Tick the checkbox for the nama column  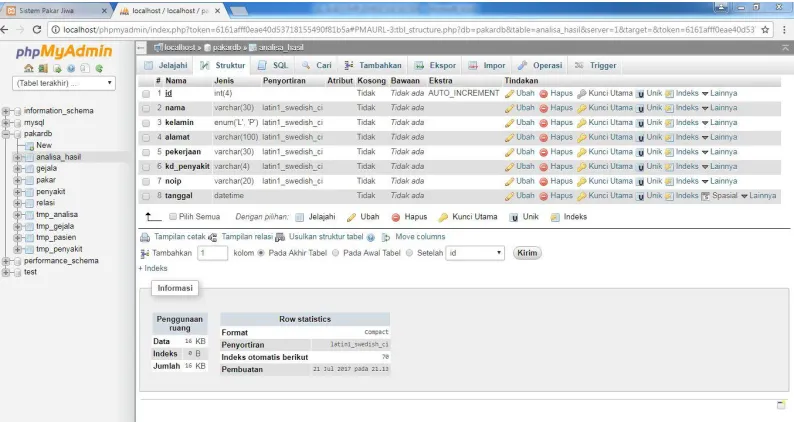point(146,108)
